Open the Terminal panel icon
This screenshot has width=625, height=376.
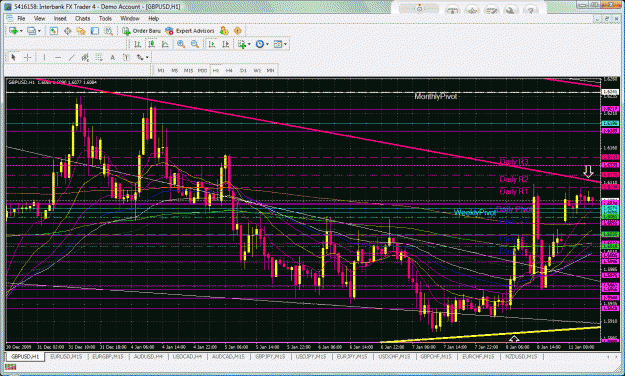coord(94,31)
